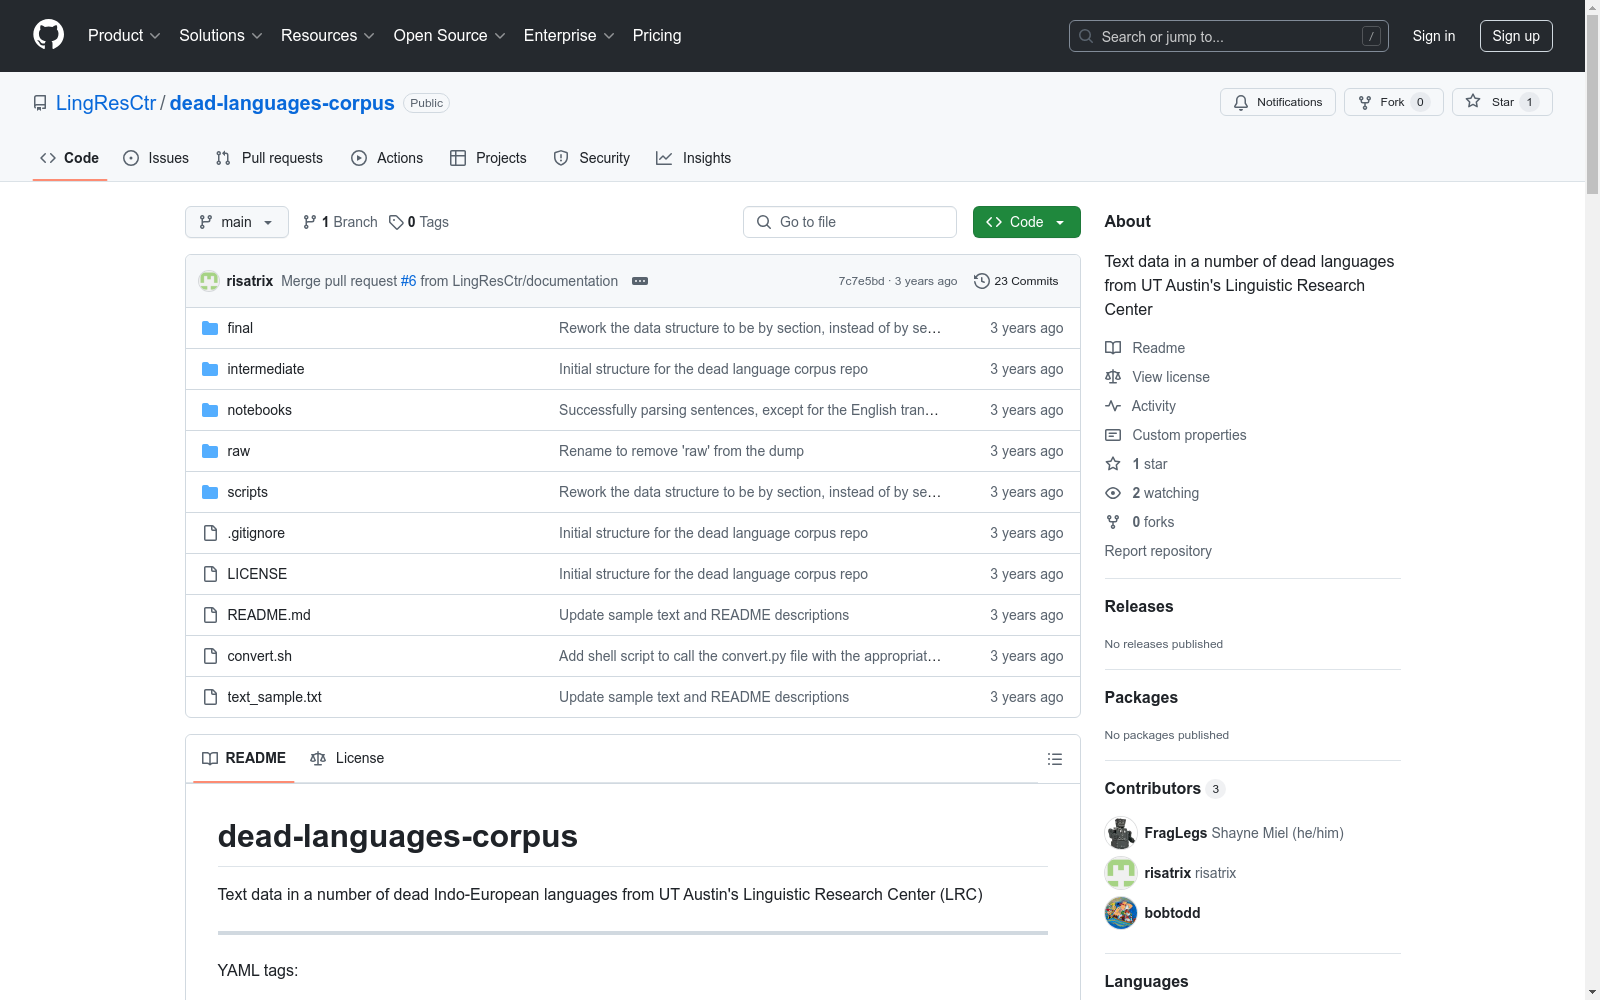Open bobtodd contributor avatar

point(1121,913)
